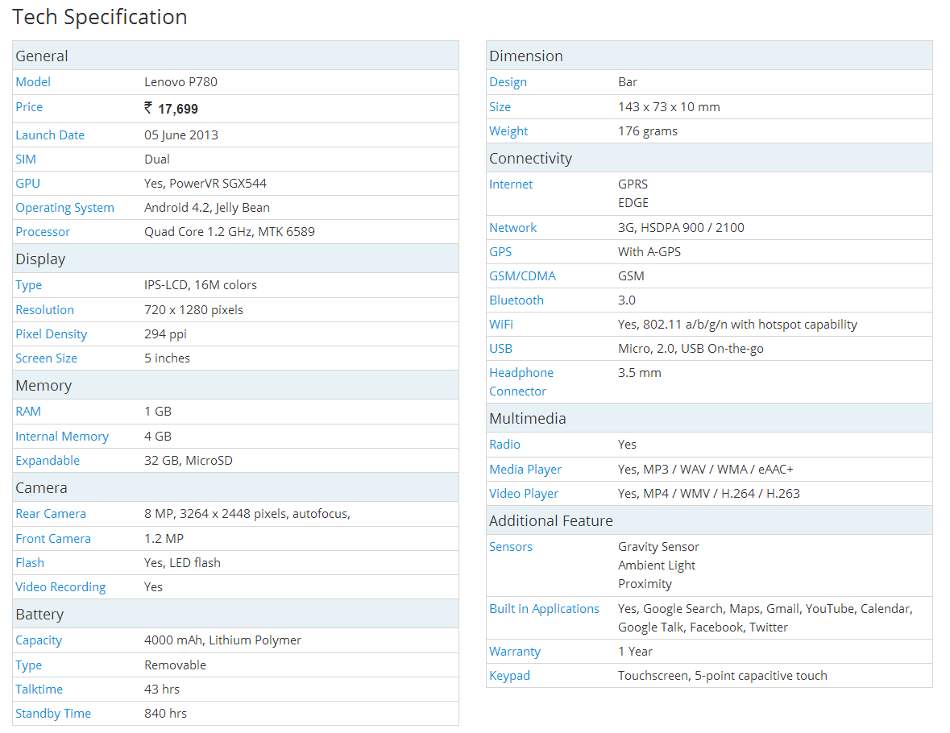Open the Headphone Connector link

pos(521,382)
